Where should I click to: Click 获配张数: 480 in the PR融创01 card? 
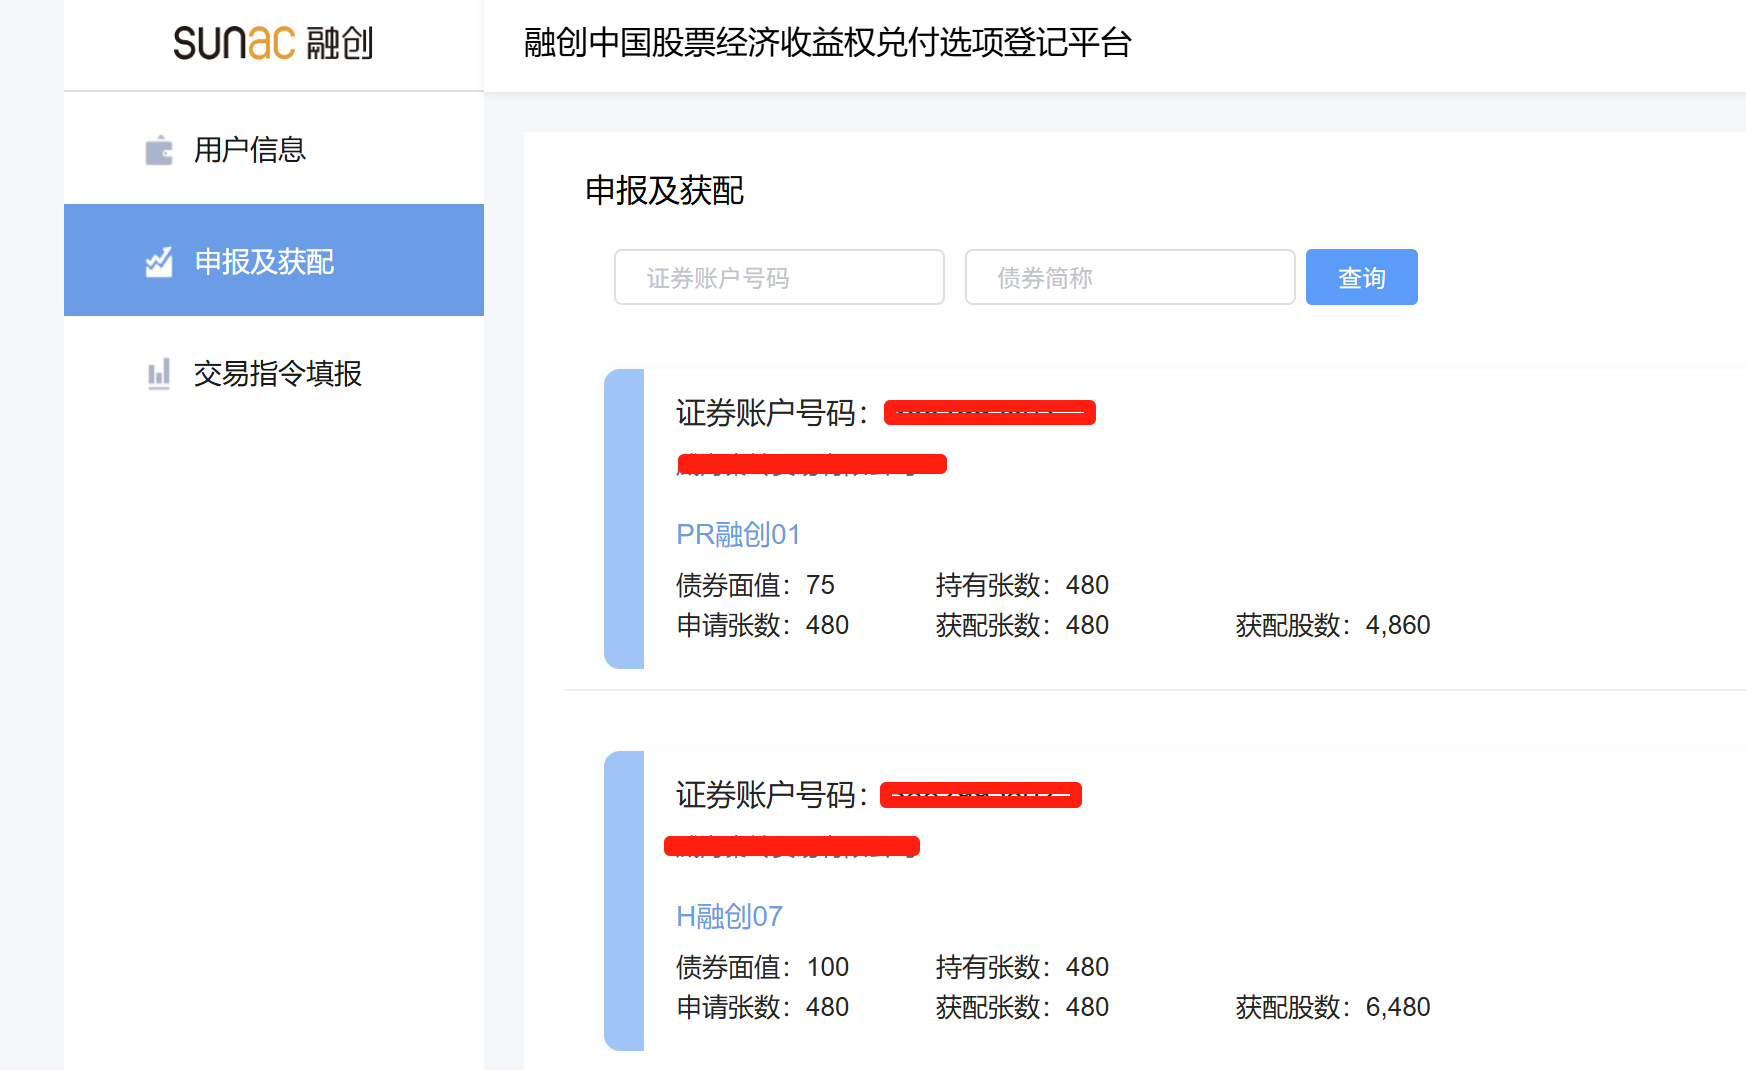click(x=1022, y=625)
